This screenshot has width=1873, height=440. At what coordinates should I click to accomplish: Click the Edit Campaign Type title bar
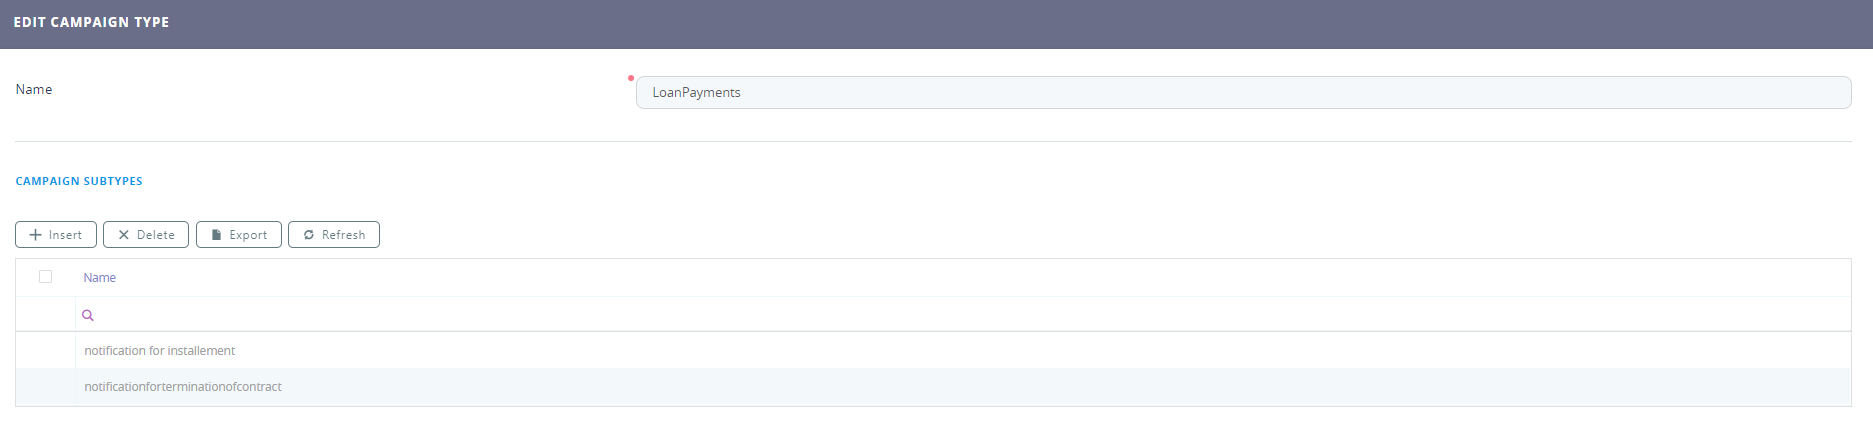(x=91, y=22)
